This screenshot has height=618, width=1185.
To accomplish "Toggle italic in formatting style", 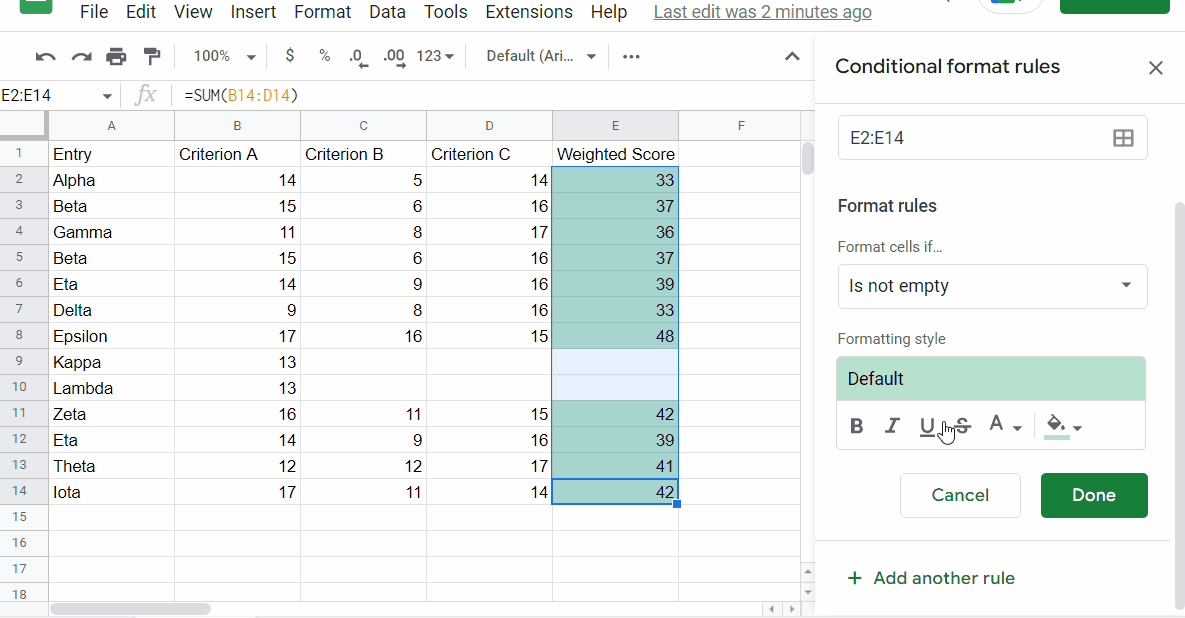I will (x=892, y=426).
